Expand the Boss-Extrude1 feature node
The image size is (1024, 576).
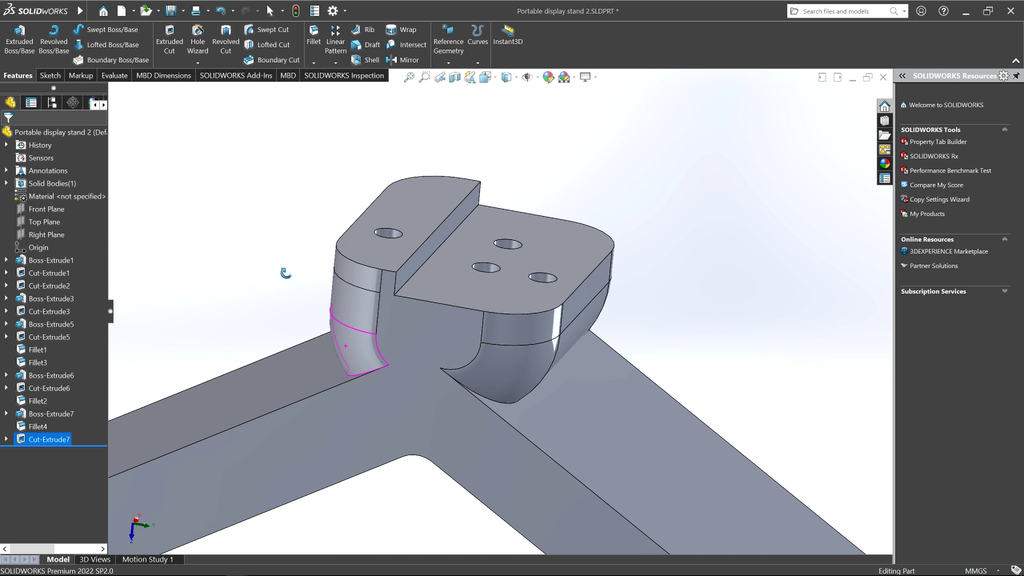tap(7, 260)
